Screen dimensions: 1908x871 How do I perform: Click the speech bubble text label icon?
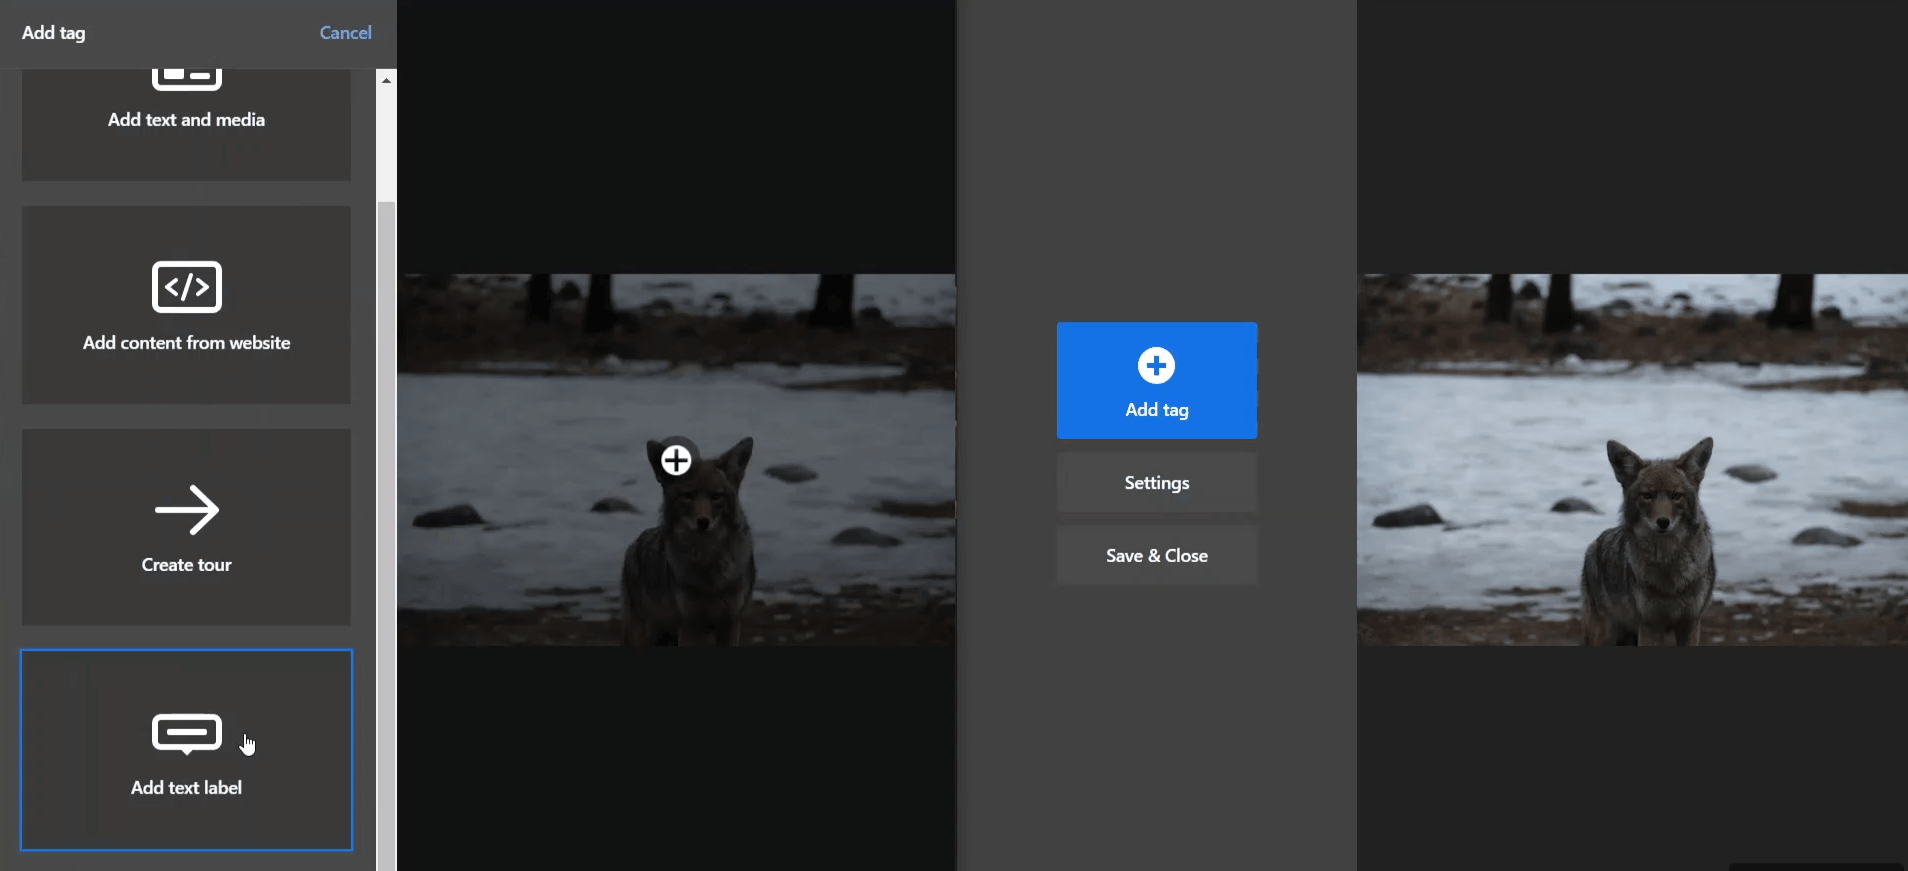pyautogui.click(x=187, y=733)
